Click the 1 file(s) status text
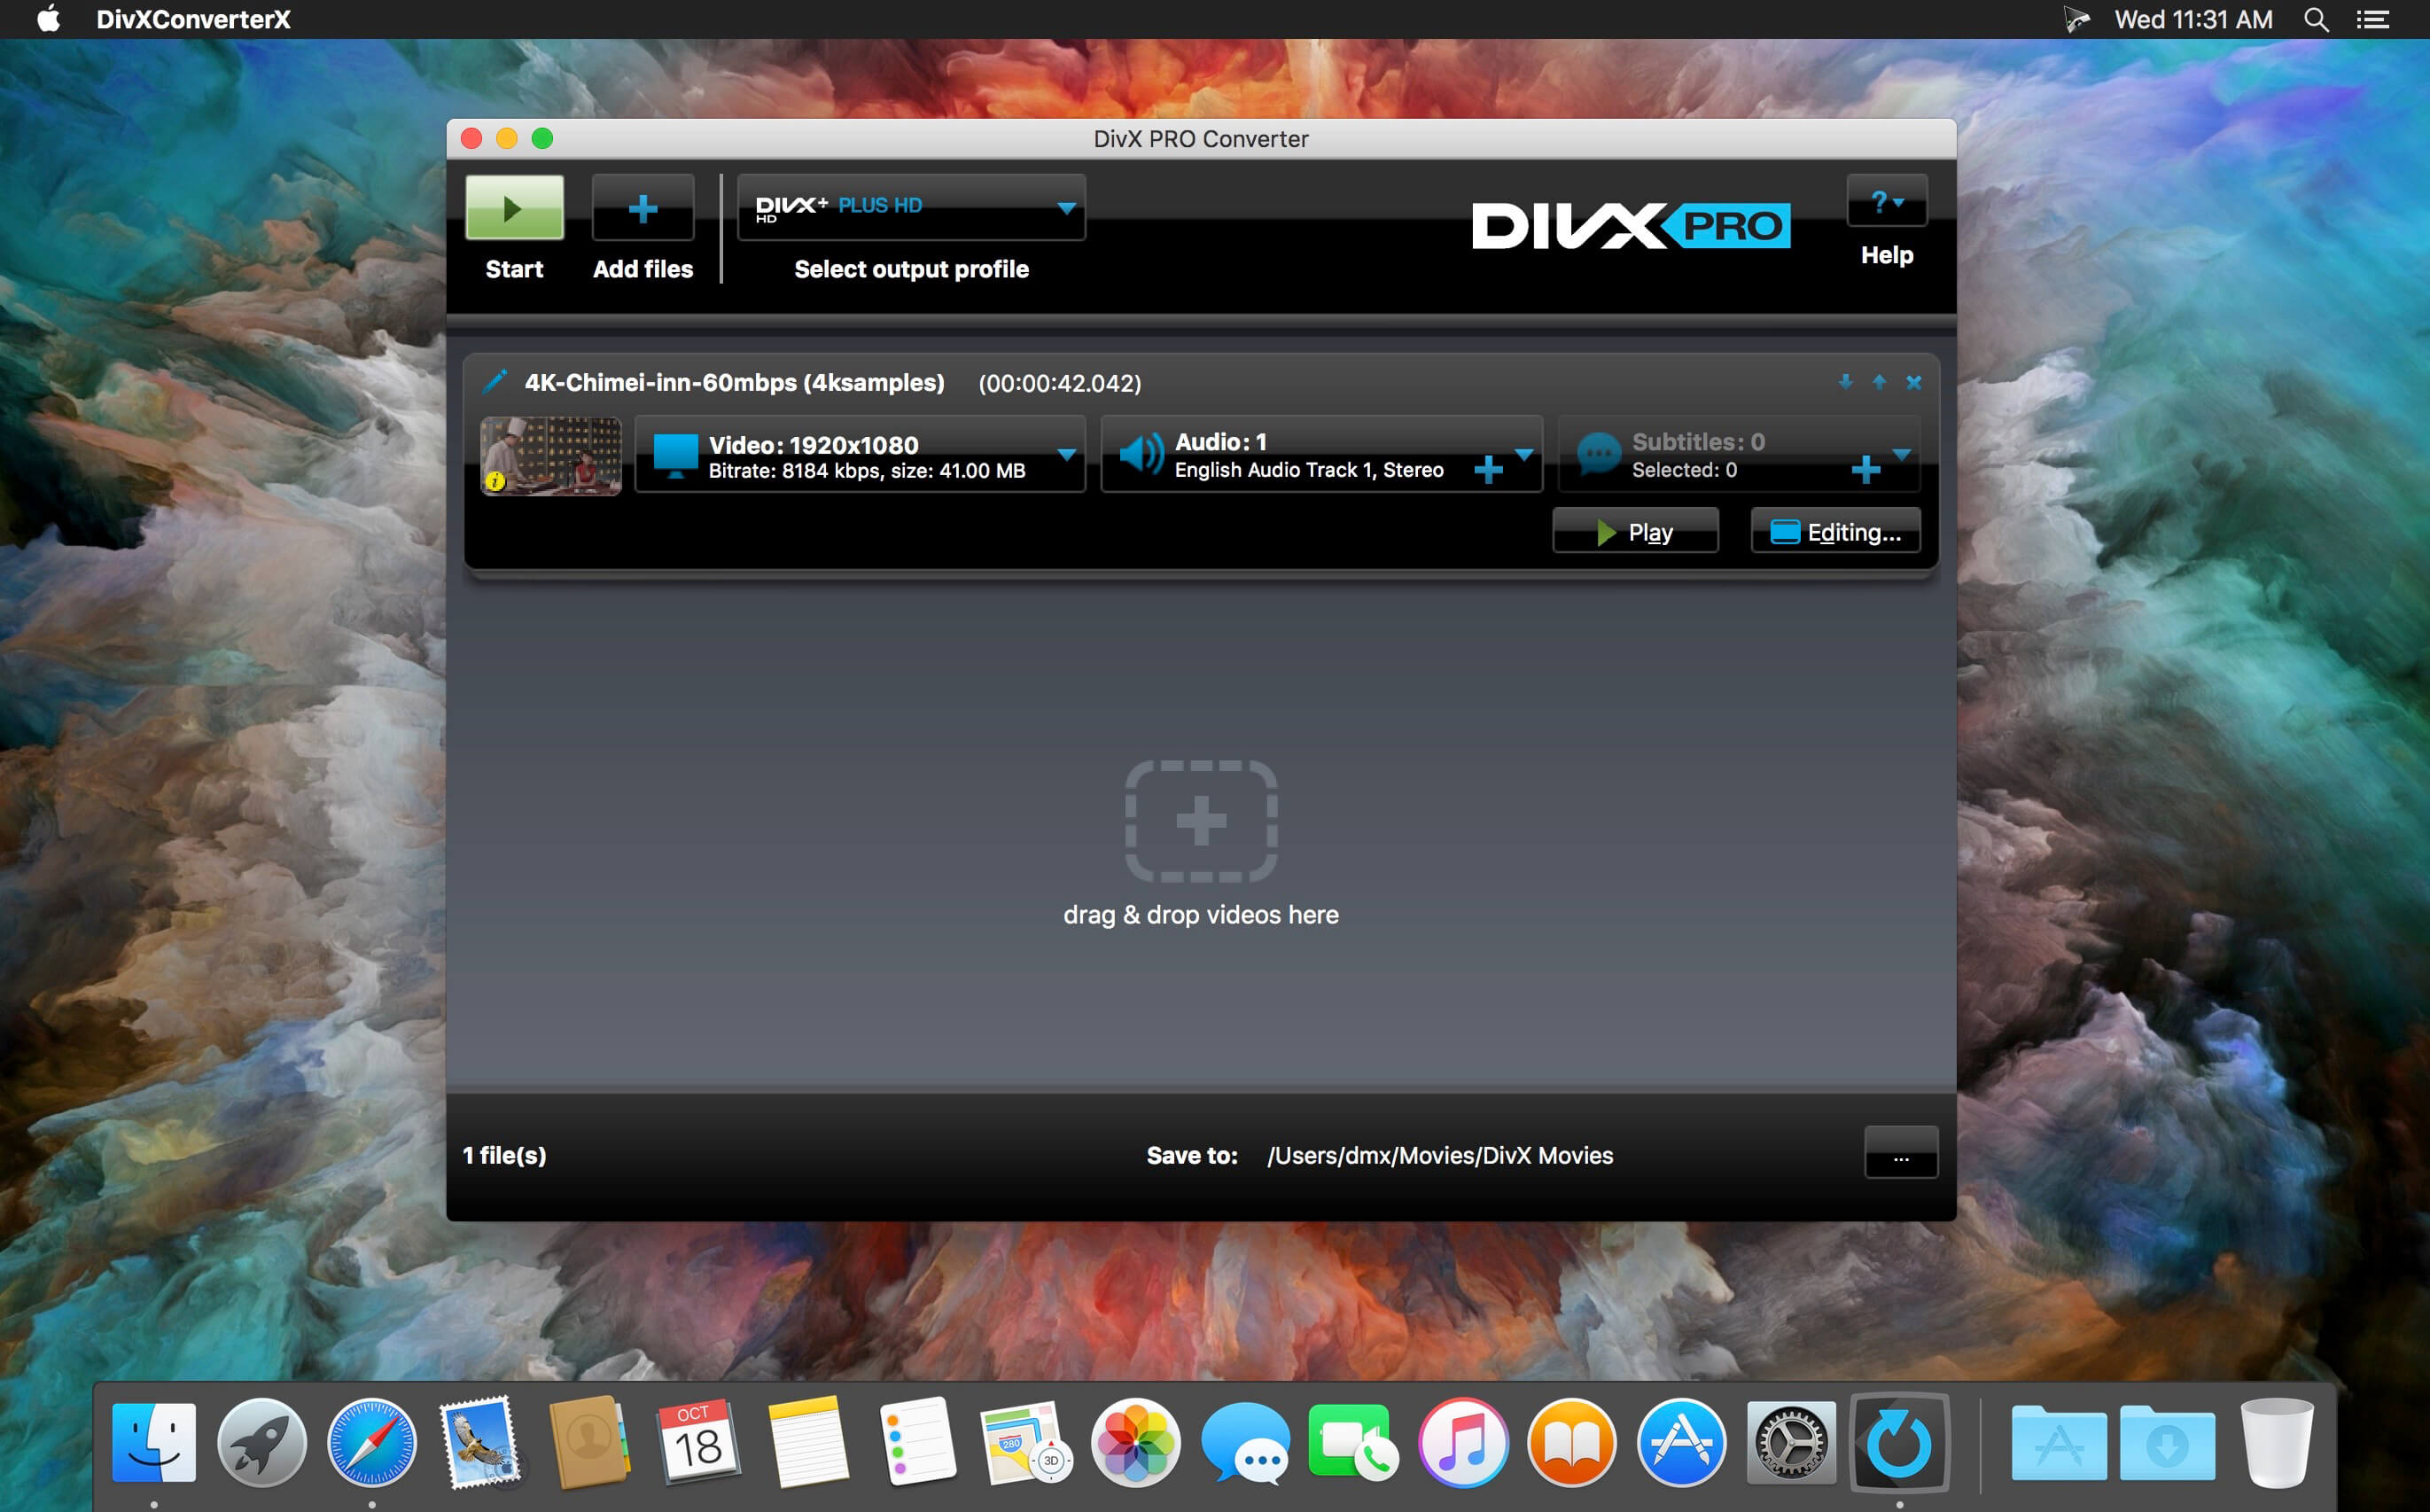 pos(504,1155)
